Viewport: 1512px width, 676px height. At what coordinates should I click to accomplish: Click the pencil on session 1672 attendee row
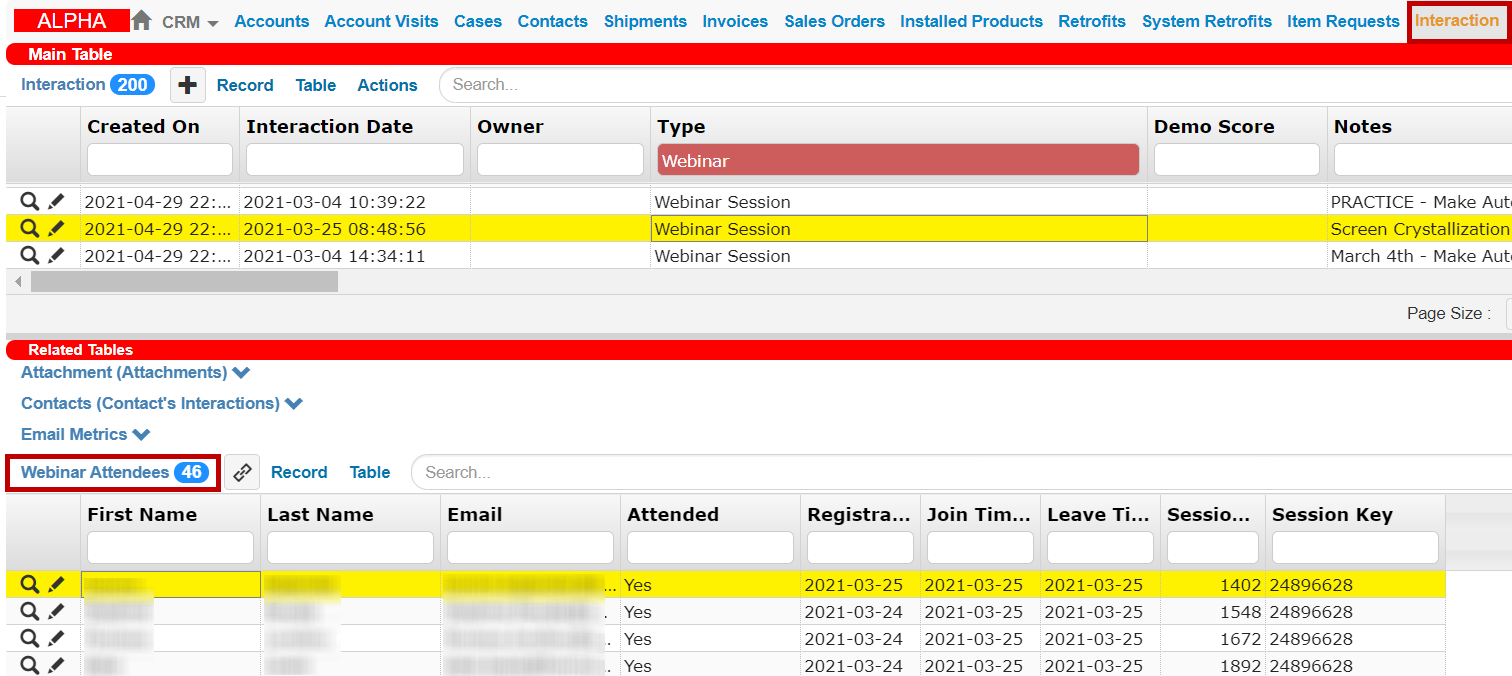[56, 639]
